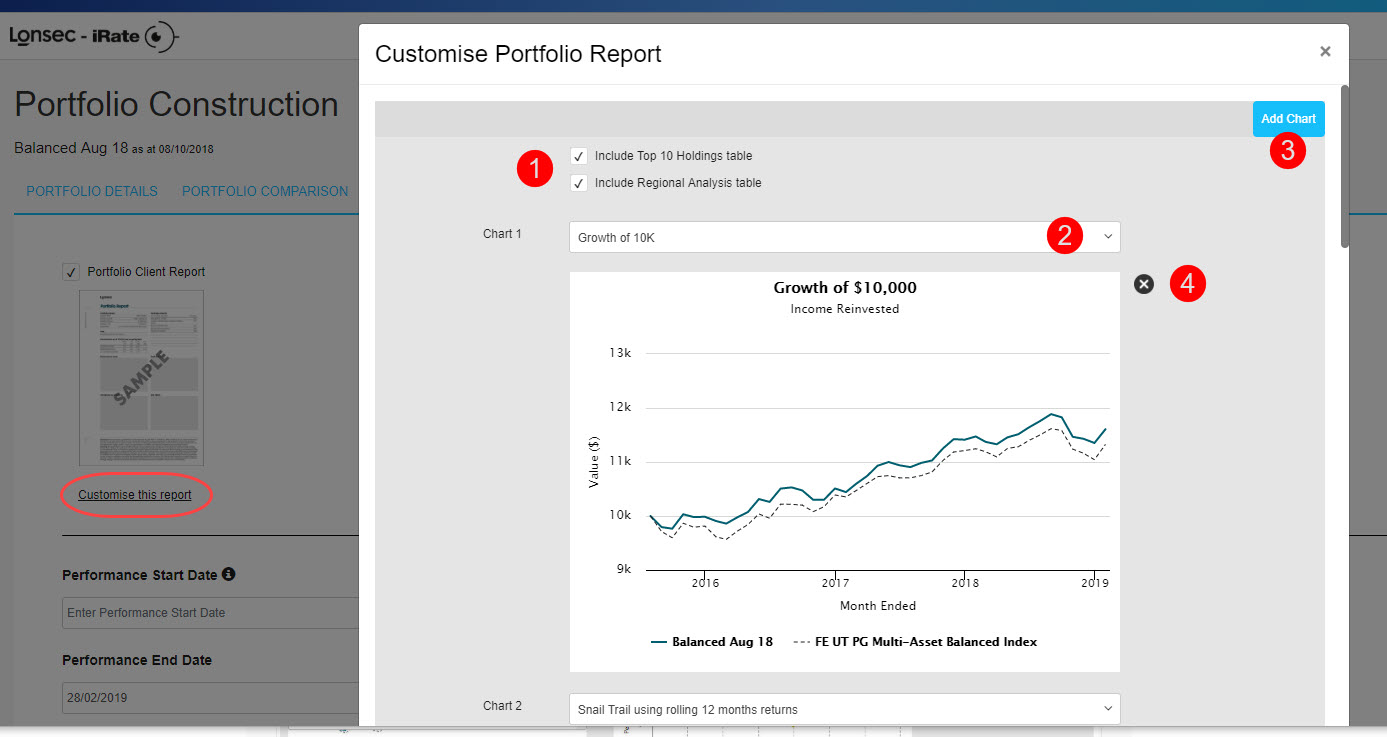Click the Performance Start Date input field
The width and height of the screenshot is (1387, 737).
210,613
